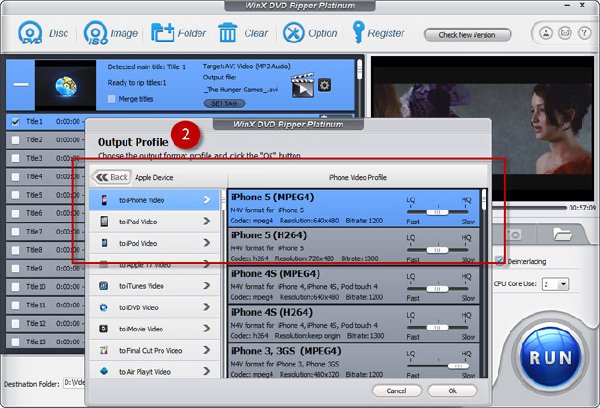Toggle the Title1 checkbox
The image size is (600, 408).
[x=15, y=122]
